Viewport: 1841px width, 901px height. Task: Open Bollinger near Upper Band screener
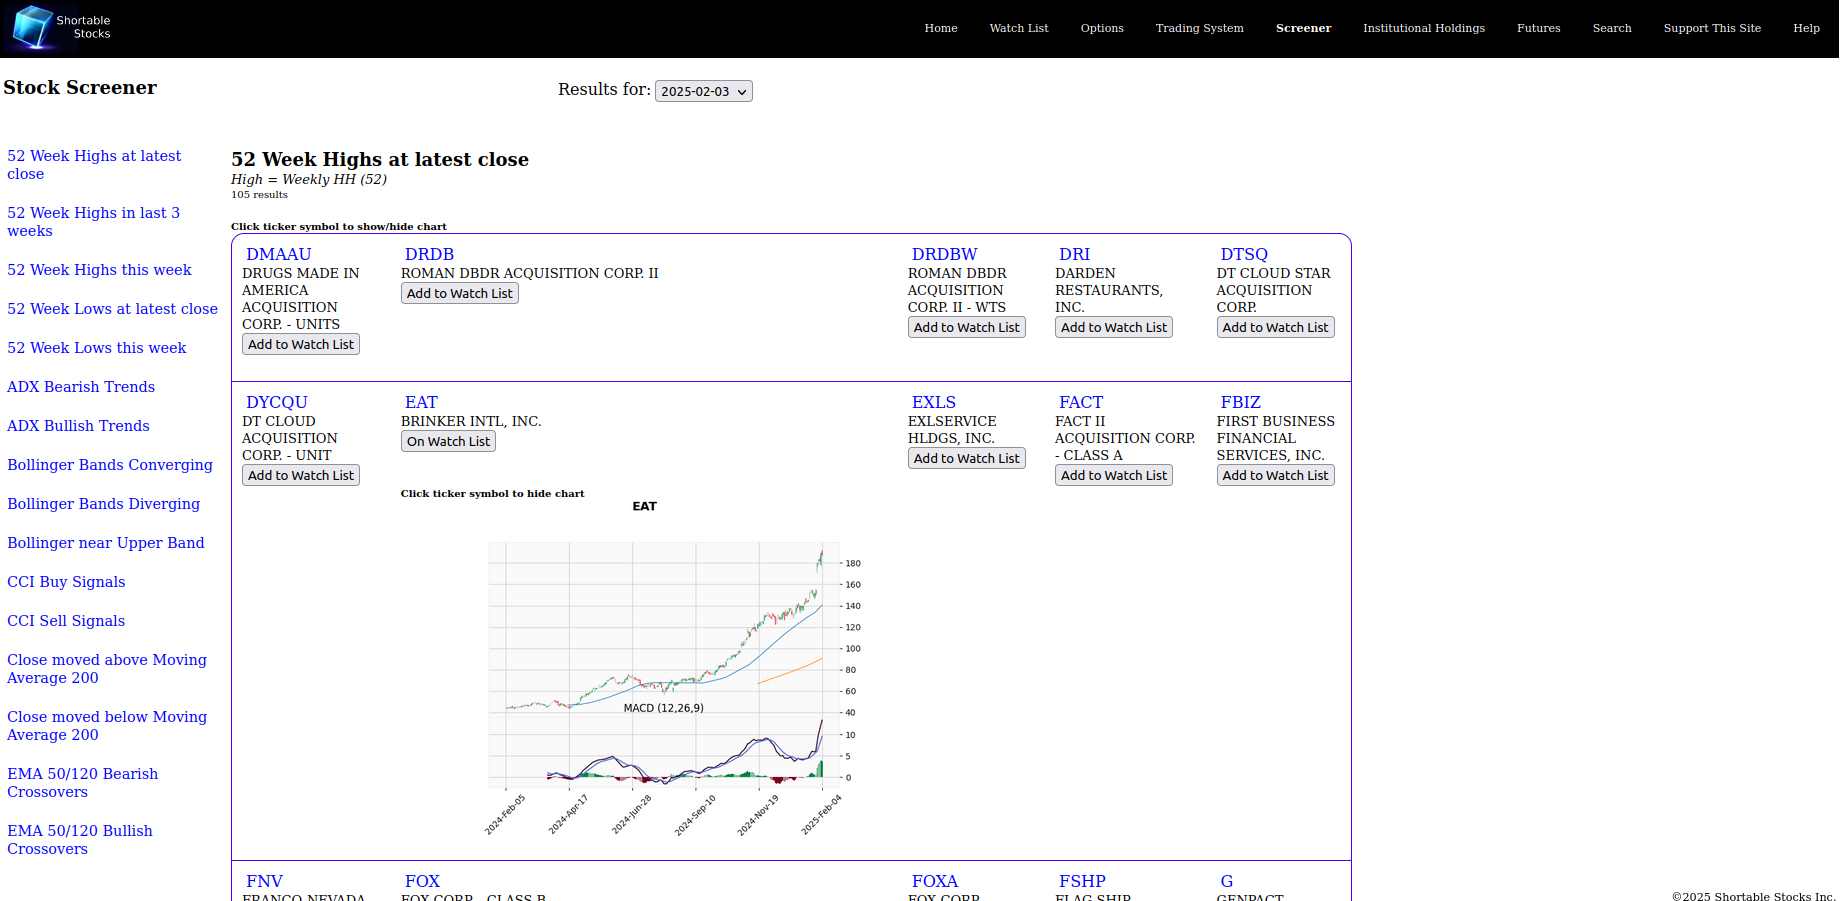tap(105, 543)
